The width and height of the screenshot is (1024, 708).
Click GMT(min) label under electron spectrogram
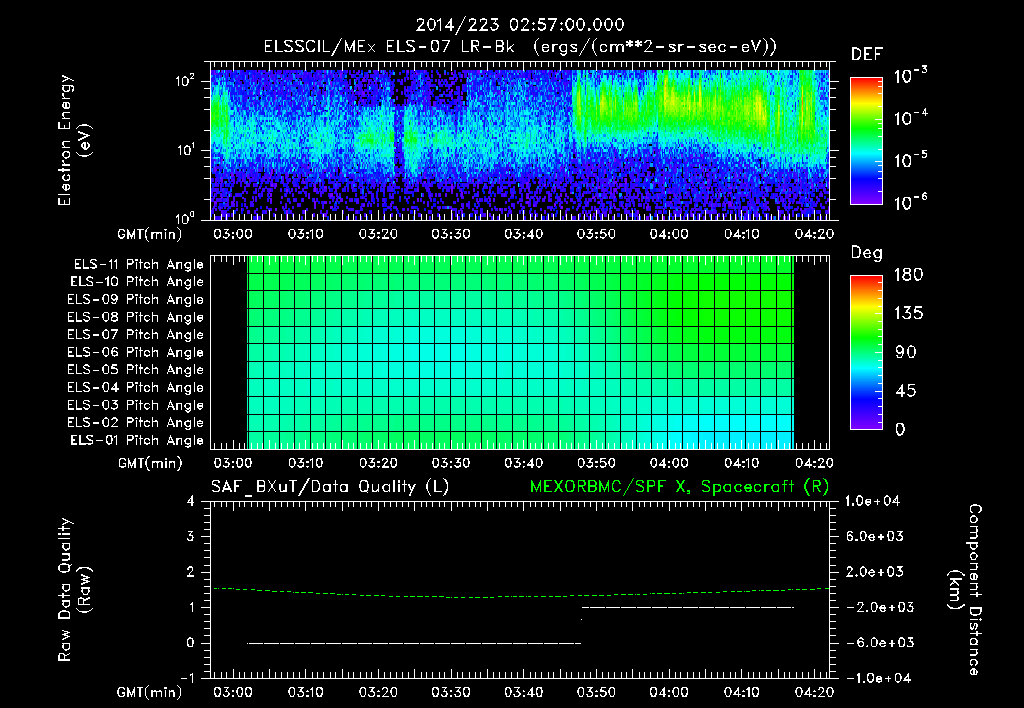click(x=150, y=234)
